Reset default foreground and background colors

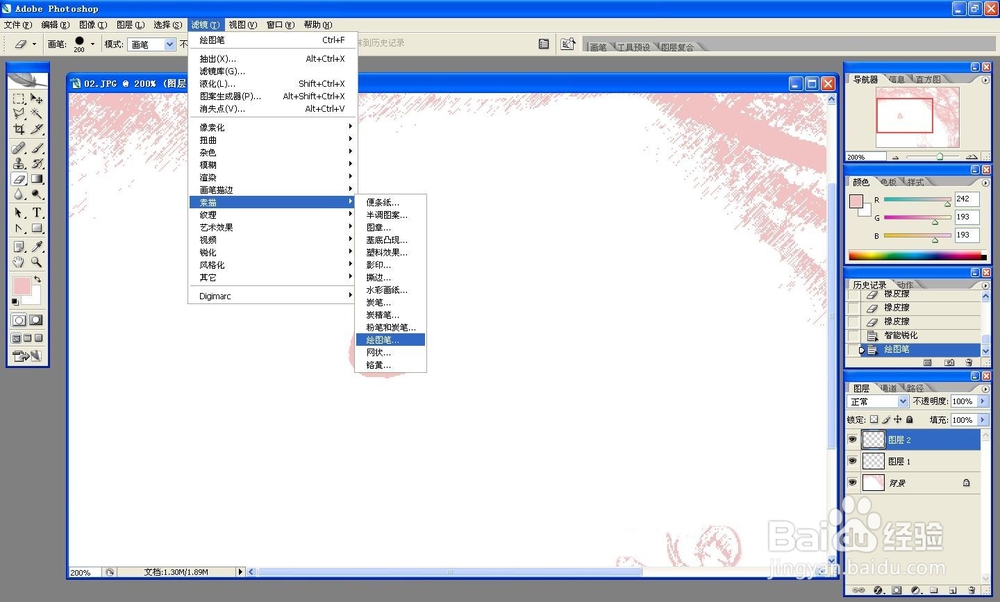[x=15, y=302]
